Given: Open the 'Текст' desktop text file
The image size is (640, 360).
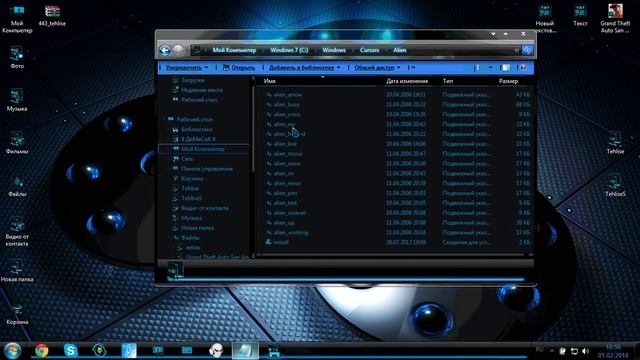Looking at the screenshot, I should tap(580, 16).
